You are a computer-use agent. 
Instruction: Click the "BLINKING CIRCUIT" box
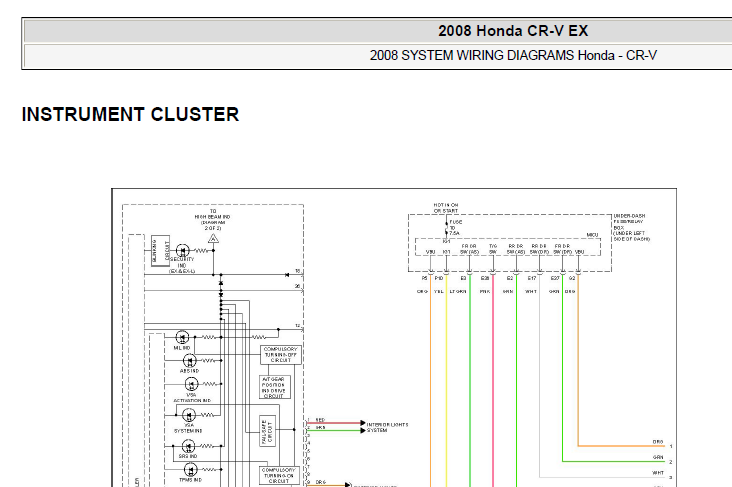coord(161,251)
